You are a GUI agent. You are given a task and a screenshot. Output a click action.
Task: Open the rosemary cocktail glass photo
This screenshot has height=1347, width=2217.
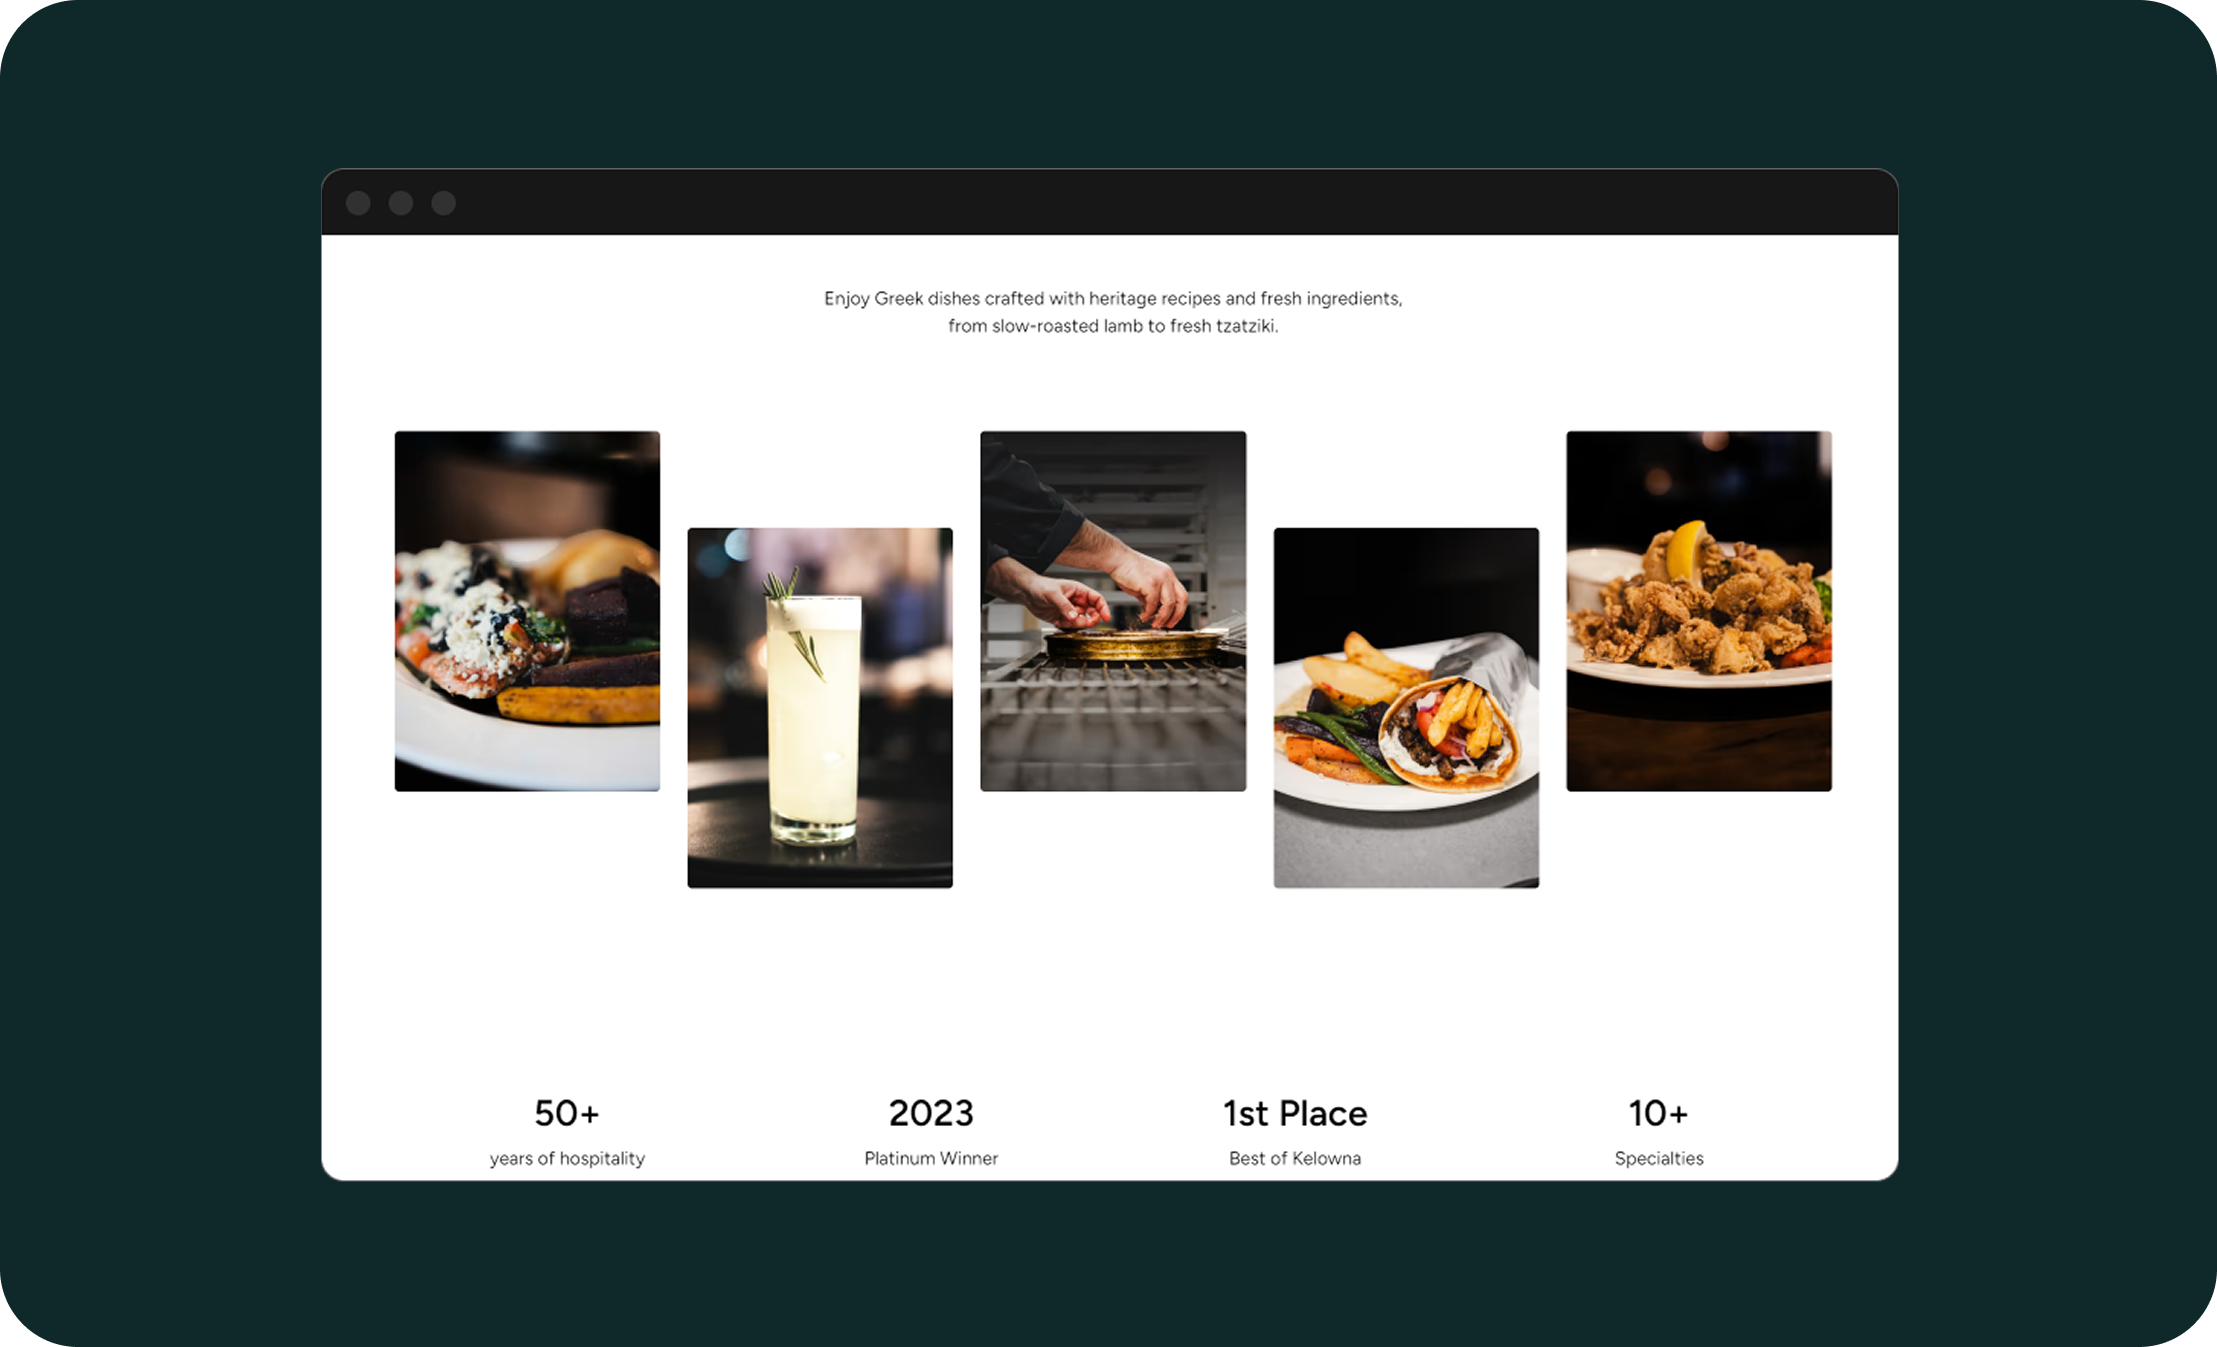[x=820, y=708]
